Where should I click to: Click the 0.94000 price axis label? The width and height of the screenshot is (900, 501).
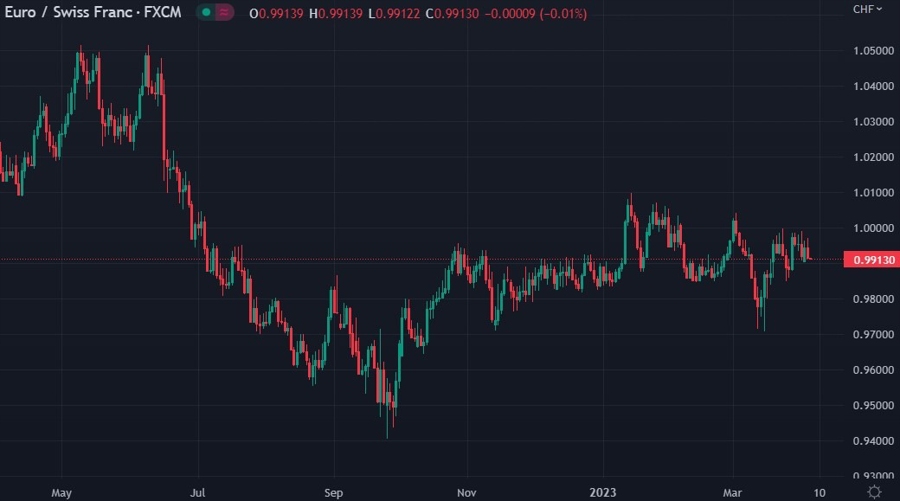(x=873, y=441)
